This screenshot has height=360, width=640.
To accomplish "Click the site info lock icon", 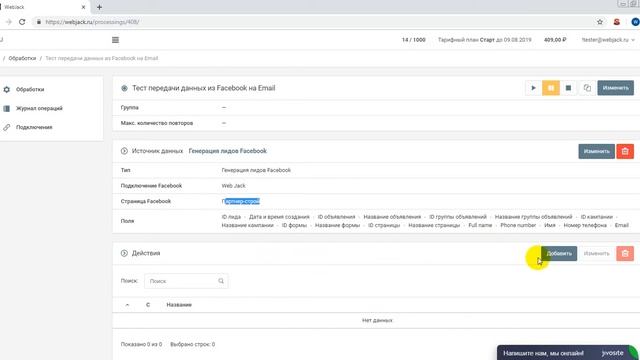I will point(38,22).
